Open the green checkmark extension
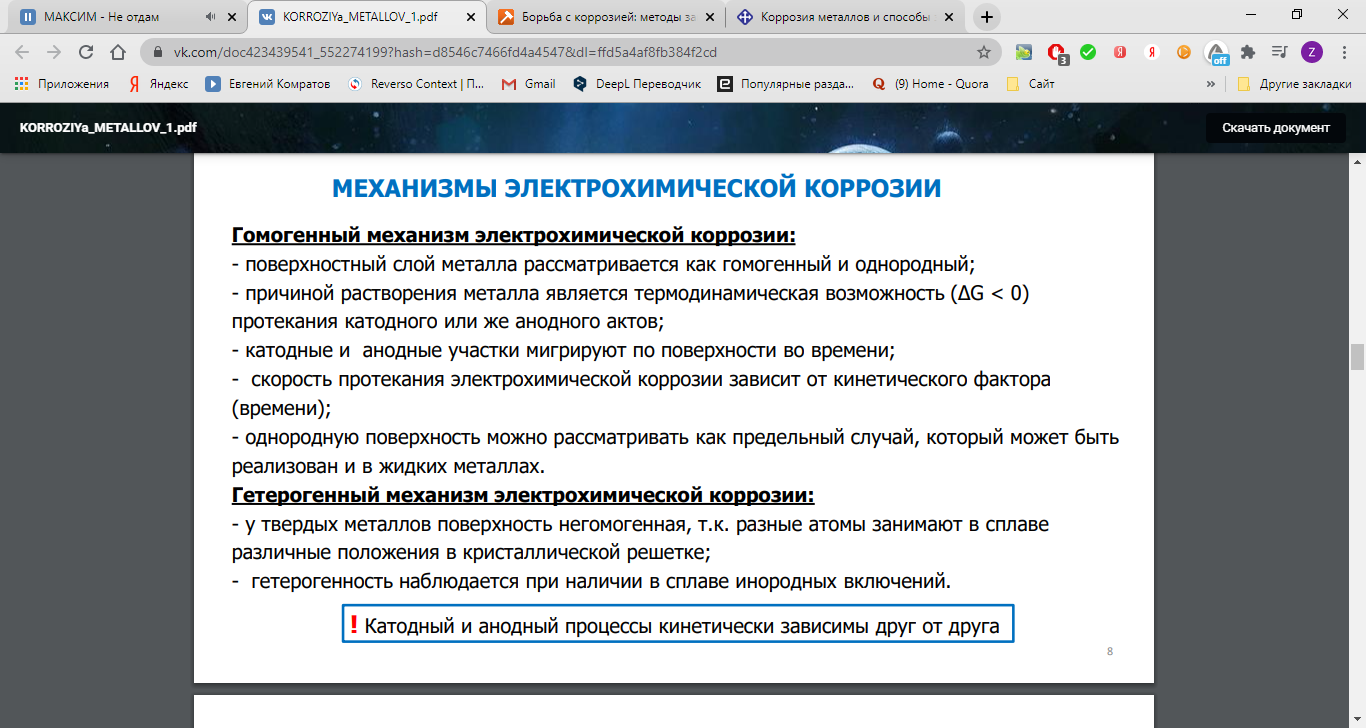This screenshot has width=1366, height=728. 1088,52
